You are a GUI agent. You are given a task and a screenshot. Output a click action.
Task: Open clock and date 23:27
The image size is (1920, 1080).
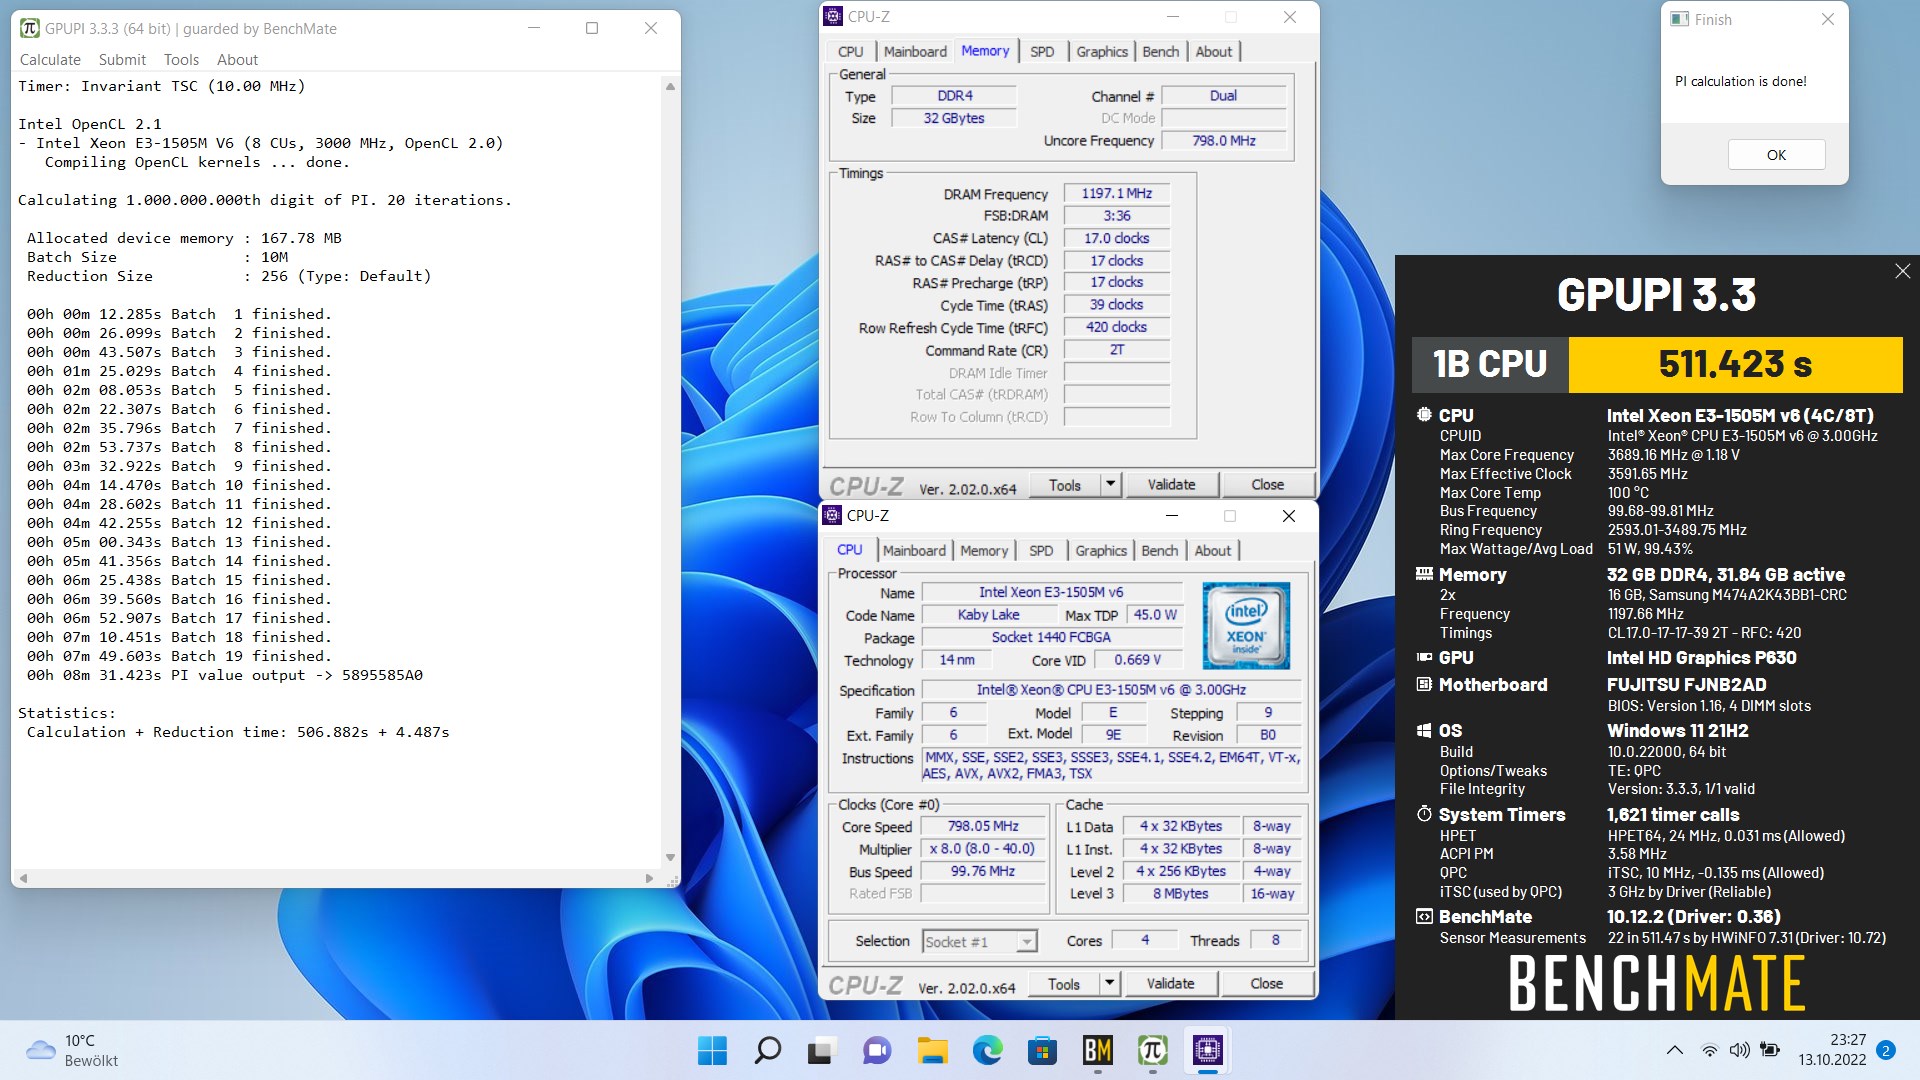(1832, 1050)
